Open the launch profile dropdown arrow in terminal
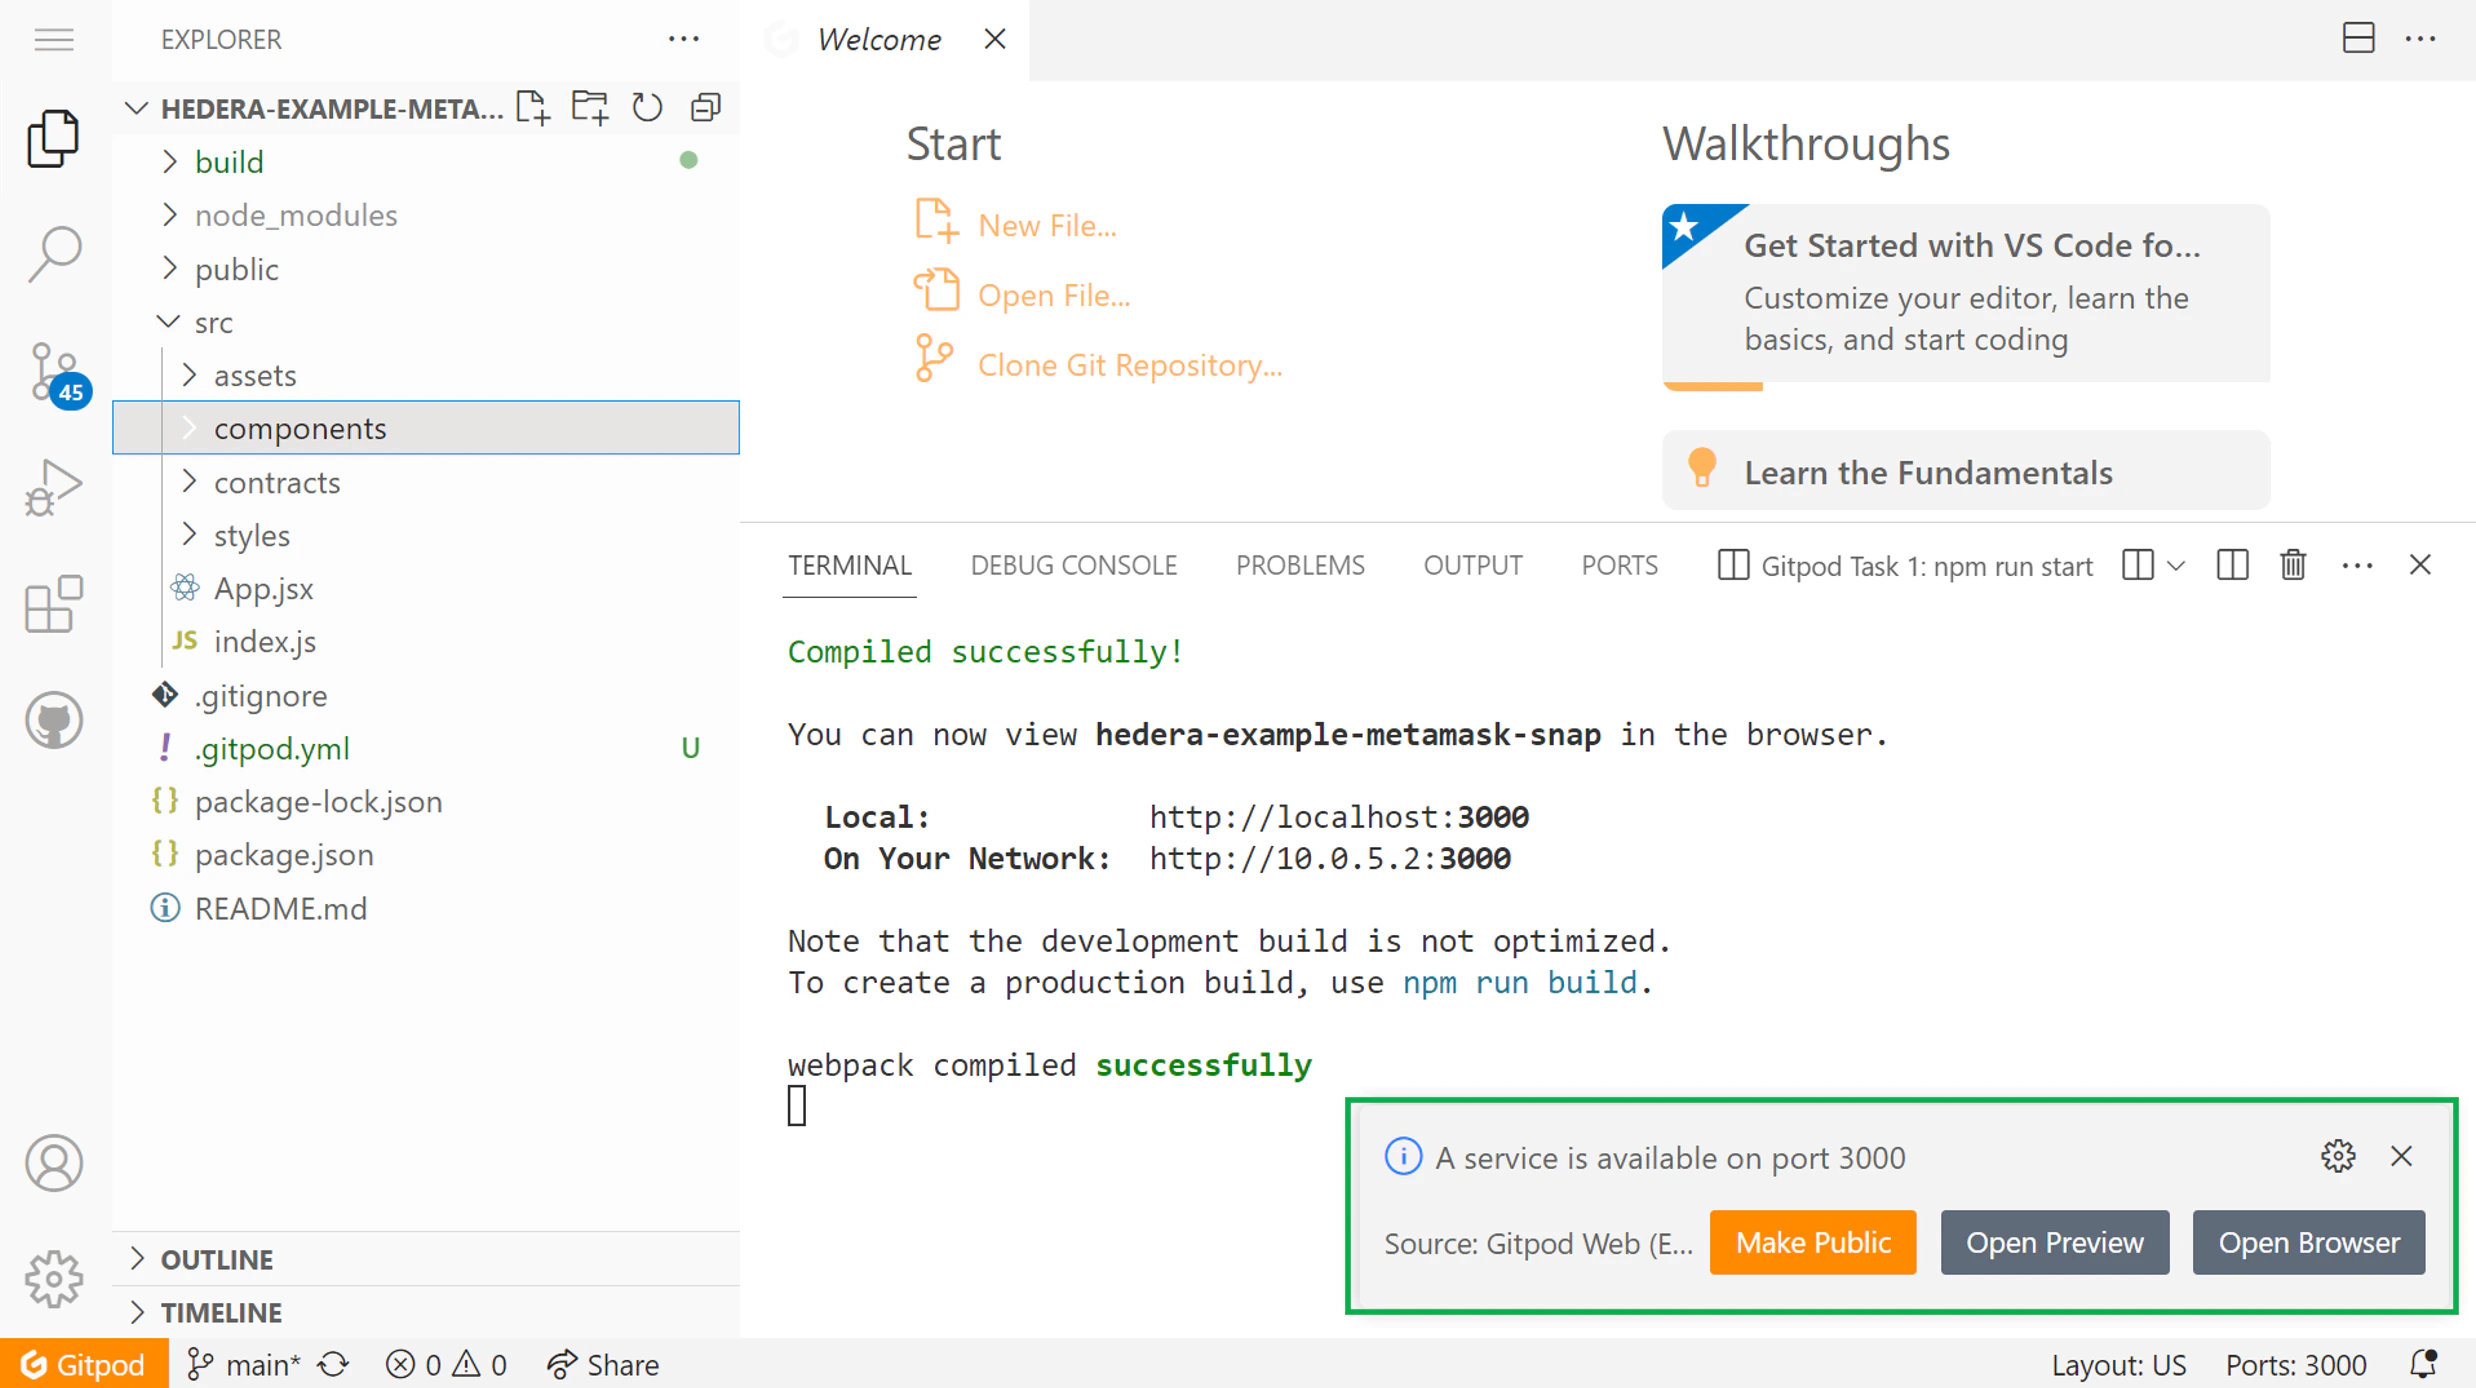 [2176, 566]
